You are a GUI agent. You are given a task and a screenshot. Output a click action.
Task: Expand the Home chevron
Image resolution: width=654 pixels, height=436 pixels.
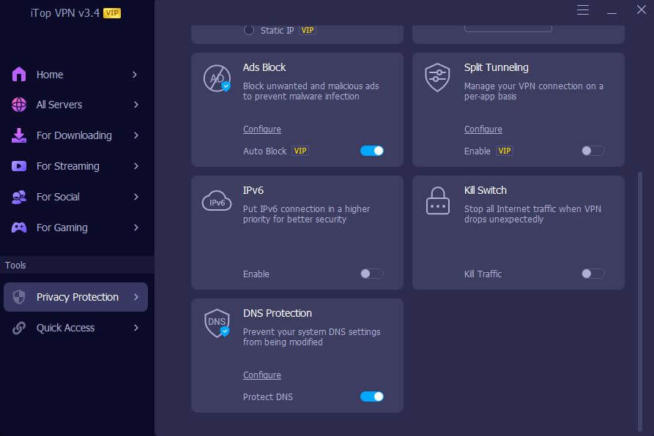click(x=135, y=75)
